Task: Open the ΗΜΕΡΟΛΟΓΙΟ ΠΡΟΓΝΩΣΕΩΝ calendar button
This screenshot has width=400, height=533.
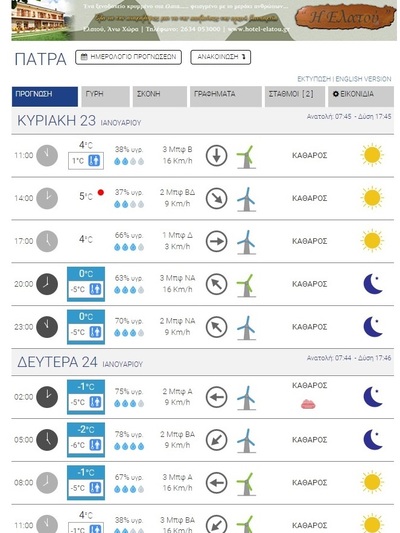Action: pyautogui.click(x=128, y=57)
